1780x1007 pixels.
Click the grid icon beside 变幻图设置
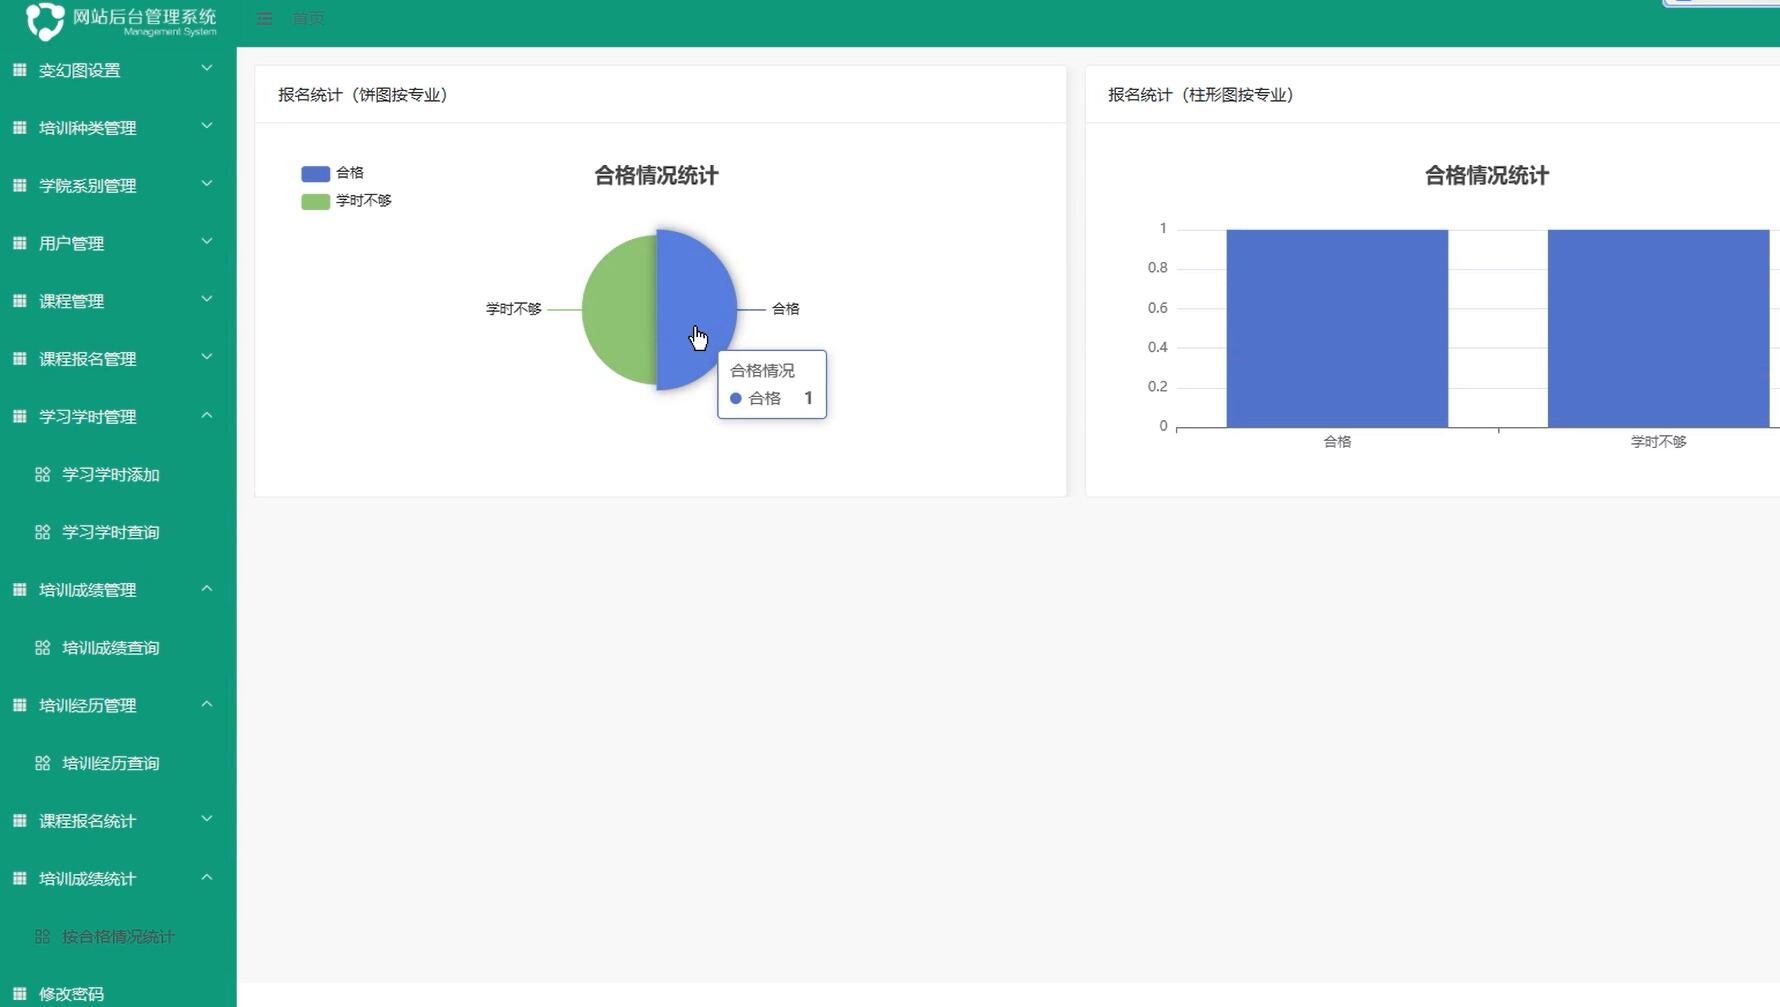(18, 69)
